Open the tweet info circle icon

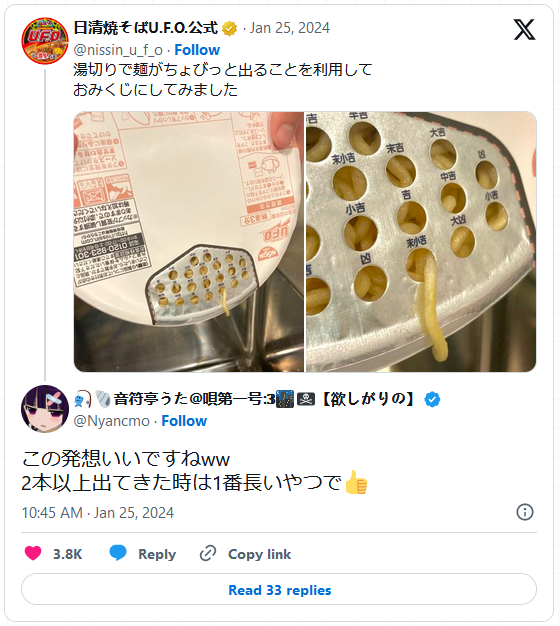pyautogui.click(x=524, y=512)
